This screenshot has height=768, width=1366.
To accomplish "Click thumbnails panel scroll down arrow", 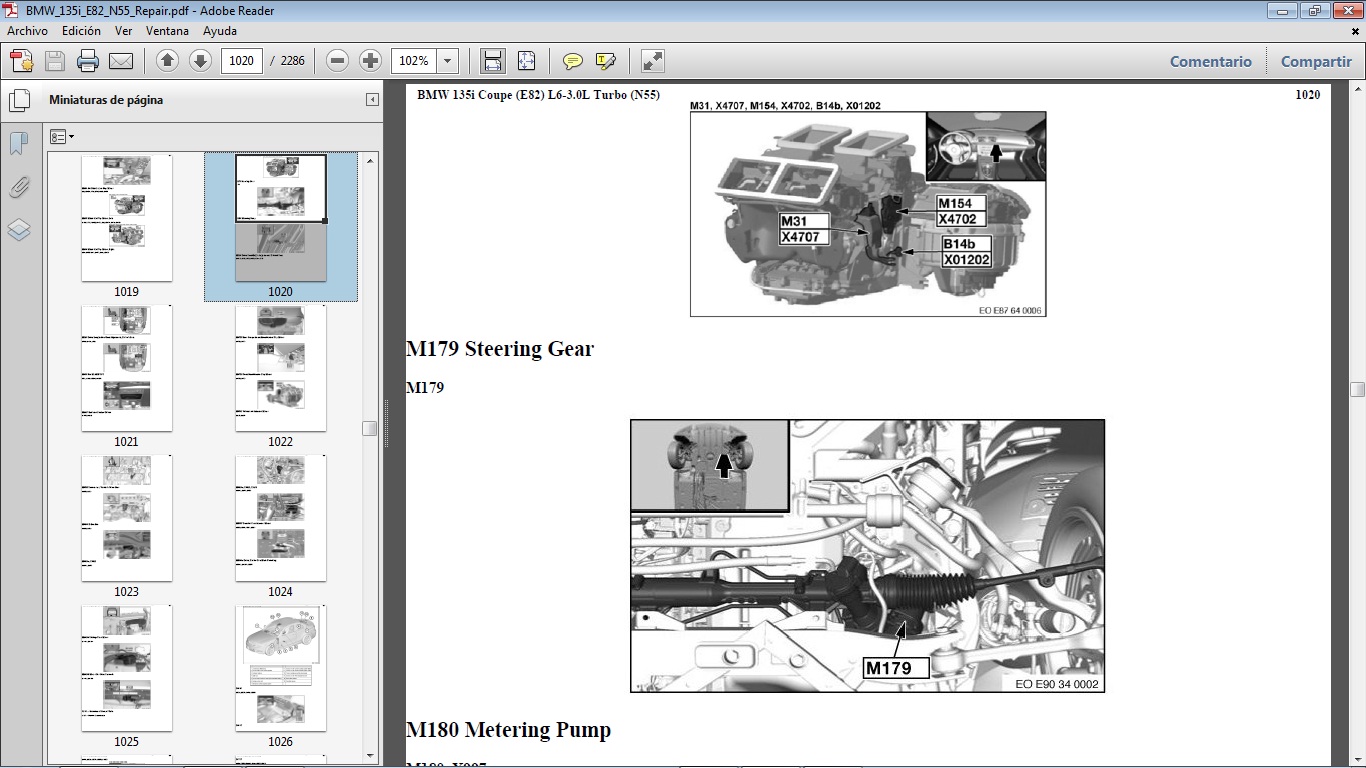I will tap(370, 755).
